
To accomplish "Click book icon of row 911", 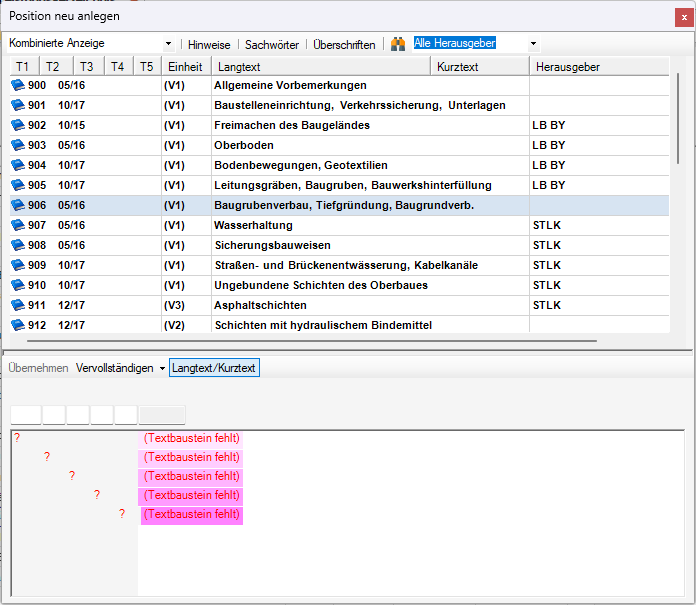I will coord(18,304).
